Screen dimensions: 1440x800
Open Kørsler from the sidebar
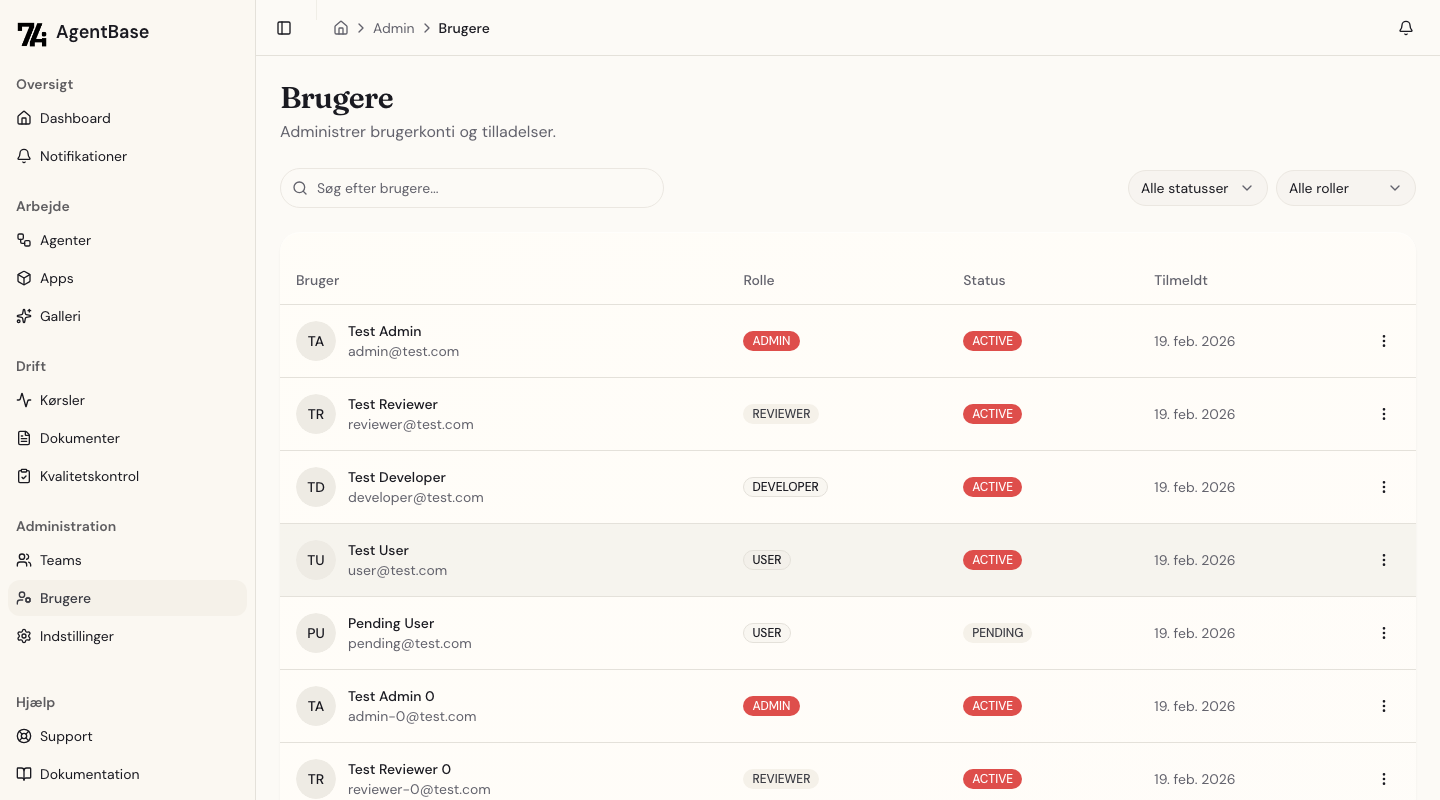(62, 400)
